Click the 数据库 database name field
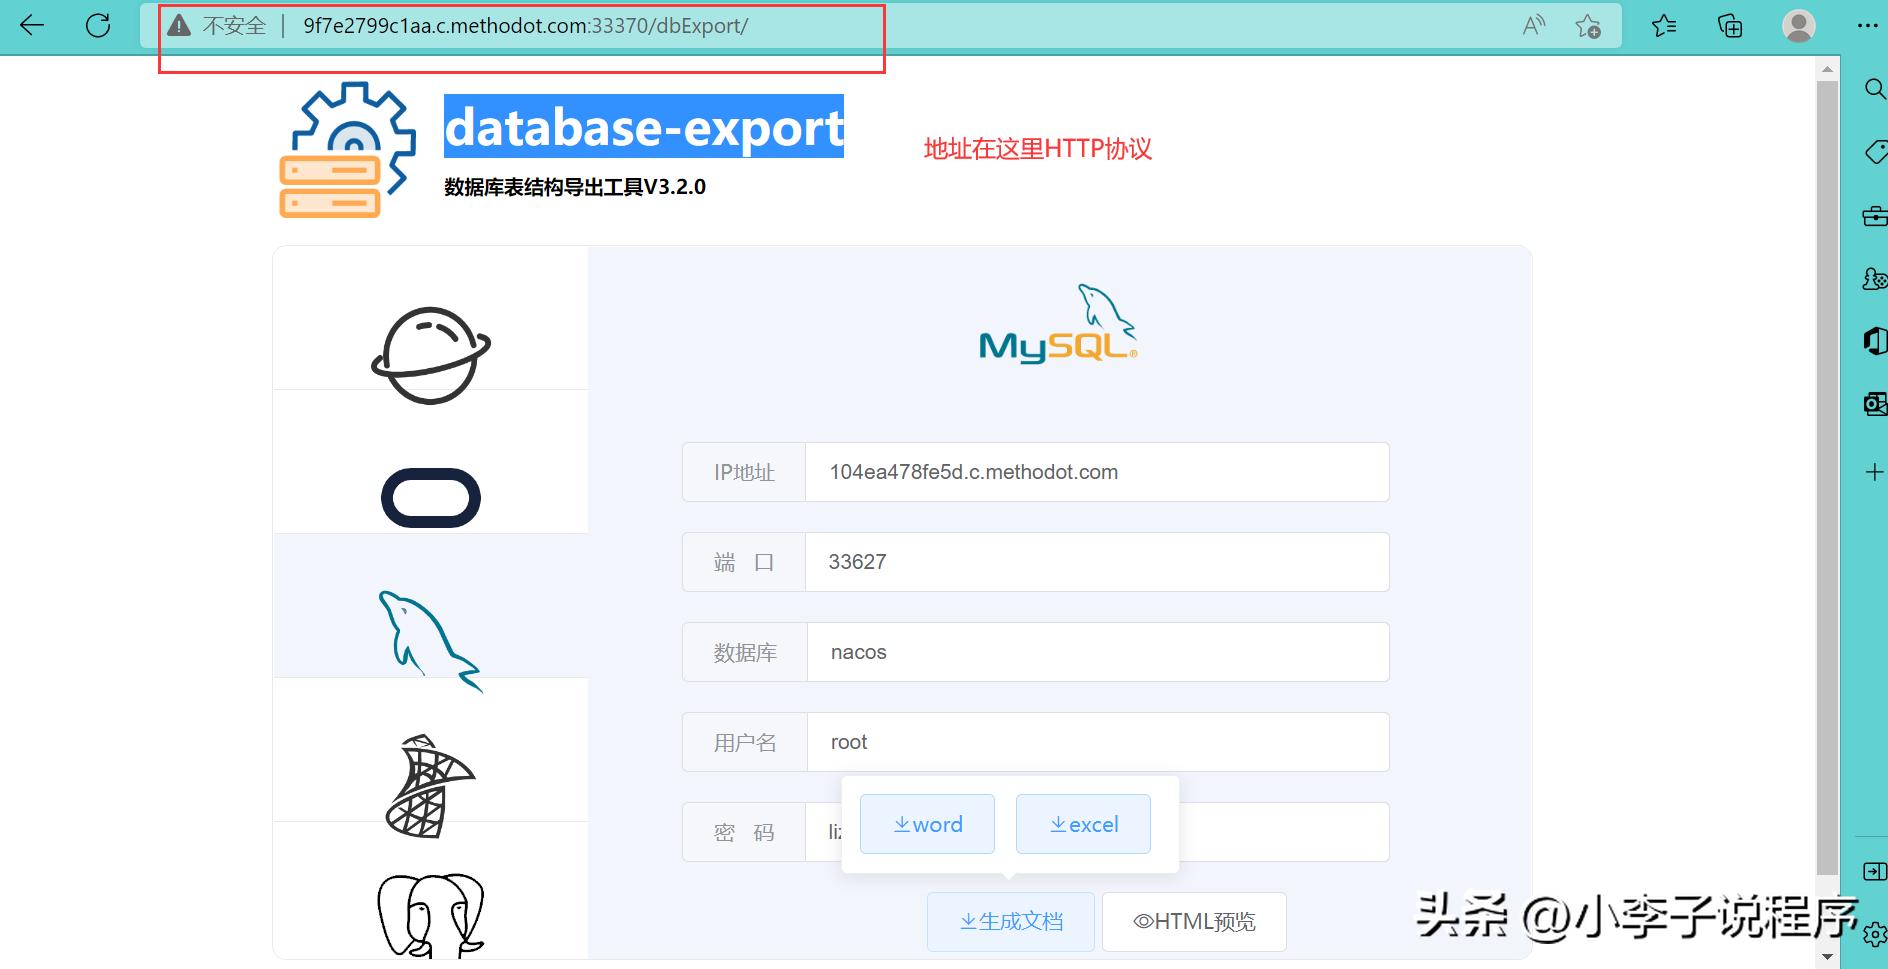The width and height of the screenshot is (1888, 969). pos(1097,652)
